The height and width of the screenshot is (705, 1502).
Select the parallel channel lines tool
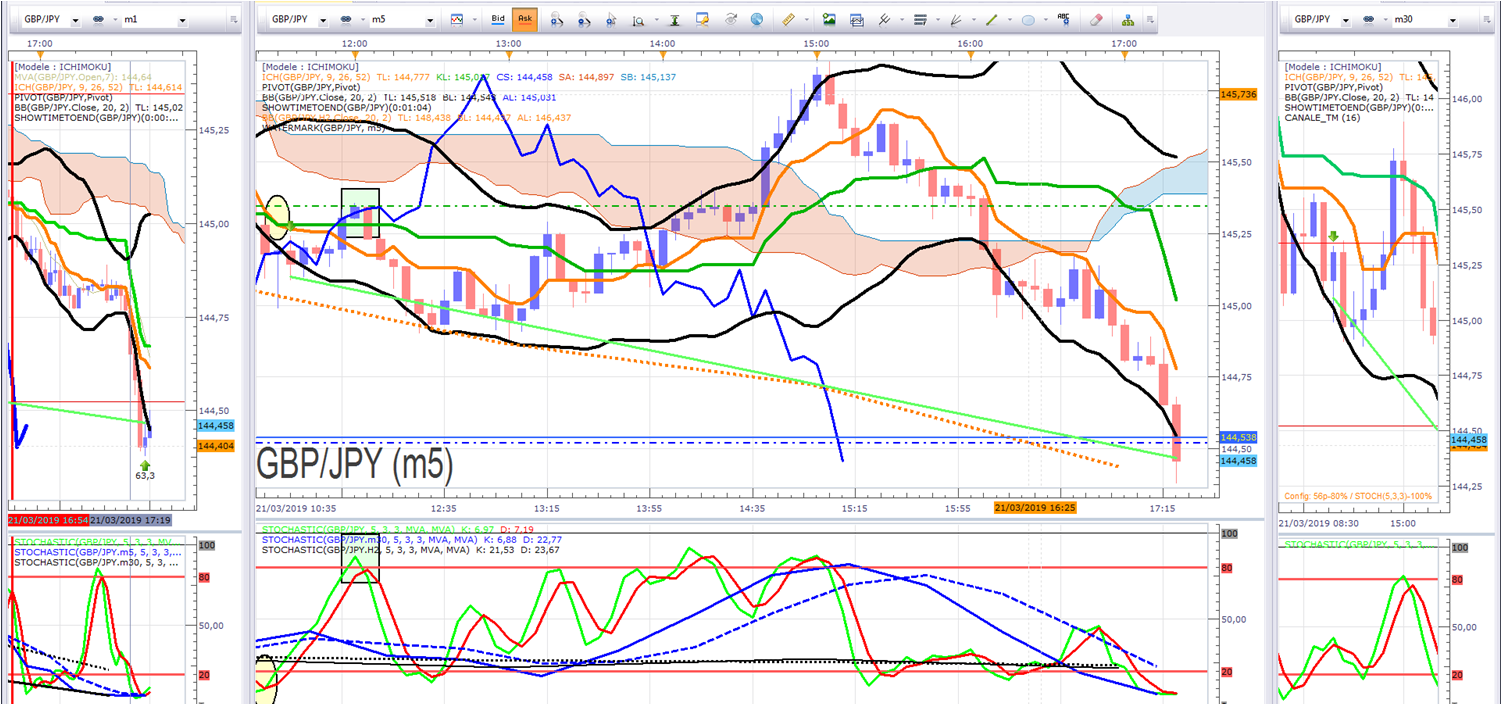pos(885,19)
